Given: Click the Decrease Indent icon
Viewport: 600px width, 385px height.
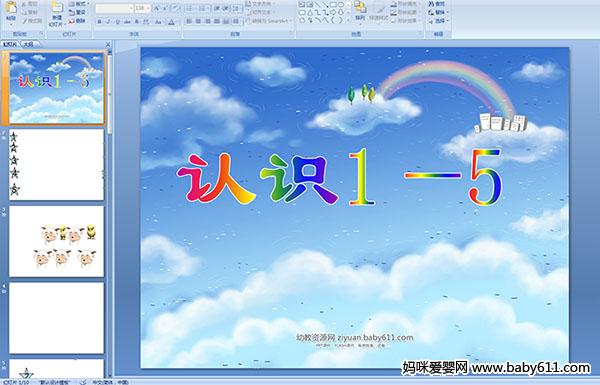Looking at the screenshot, I should [x=217, y=8].
